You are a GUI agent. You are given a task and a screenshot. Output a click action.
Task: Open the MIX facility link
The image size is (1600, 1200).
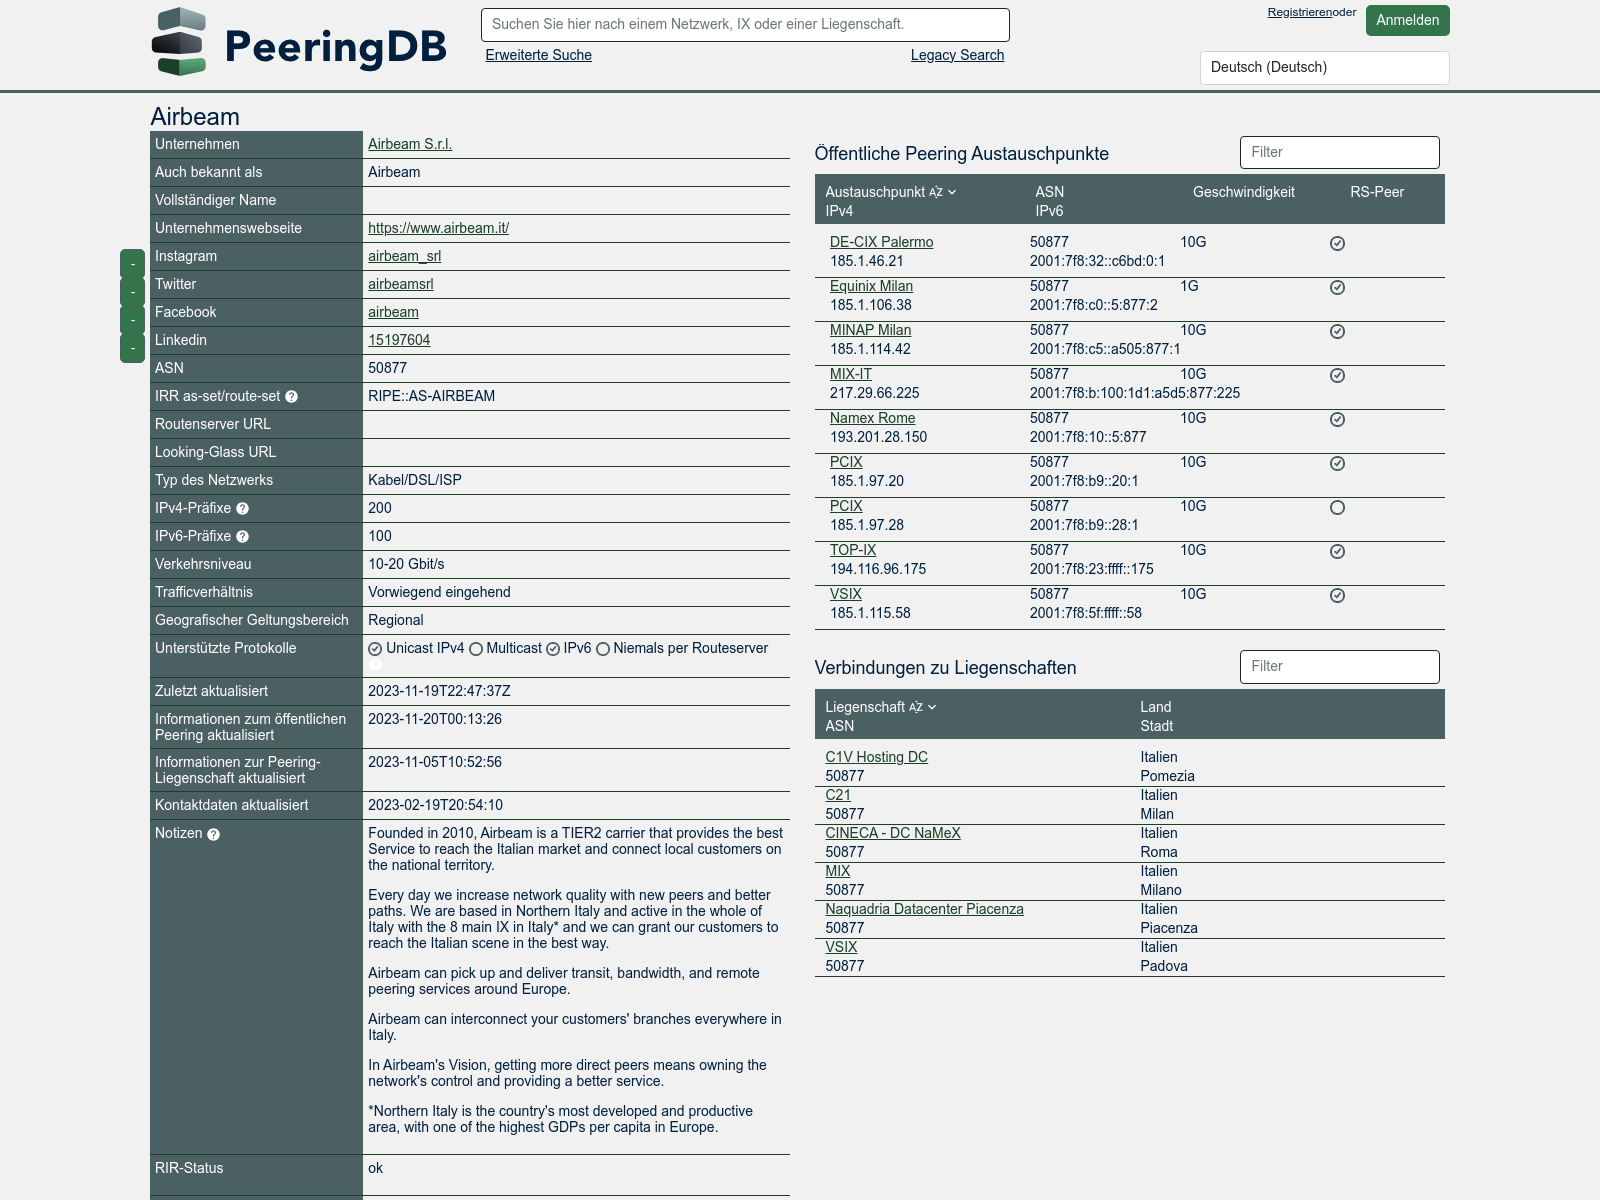pyautogui.click(x=837, y=871)
